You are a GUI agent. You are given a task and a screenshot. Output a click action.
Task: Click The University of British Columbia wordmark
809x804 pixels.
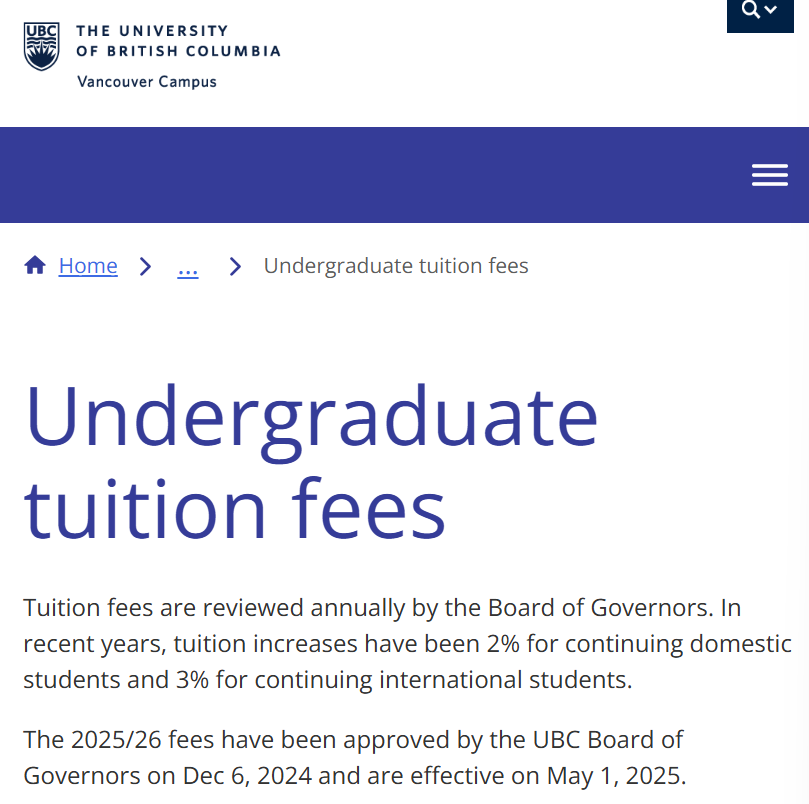tap(178, 41)
